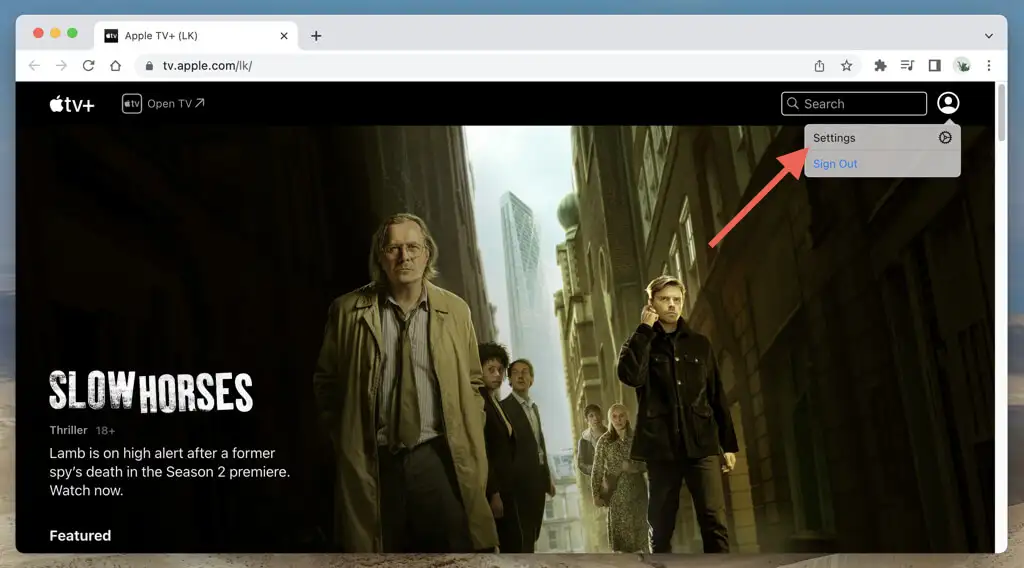The image size is (1024, 568).
Task: Click the magnifying glass search icon
Action: point(792,104)
